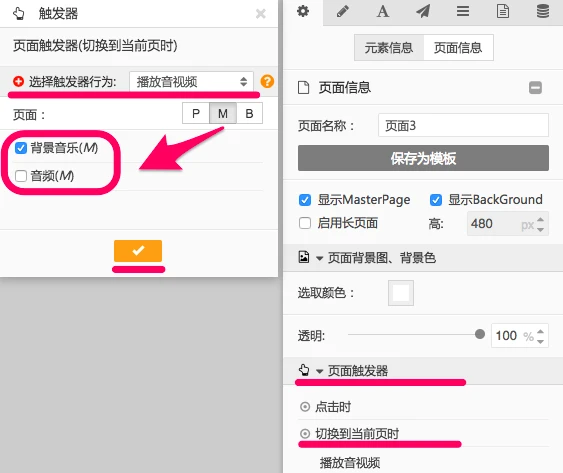The width and height of the screenshot is (563, 473).
Task: Open the 选取颜色 color swatch
Action: click(x=401, y=293)
